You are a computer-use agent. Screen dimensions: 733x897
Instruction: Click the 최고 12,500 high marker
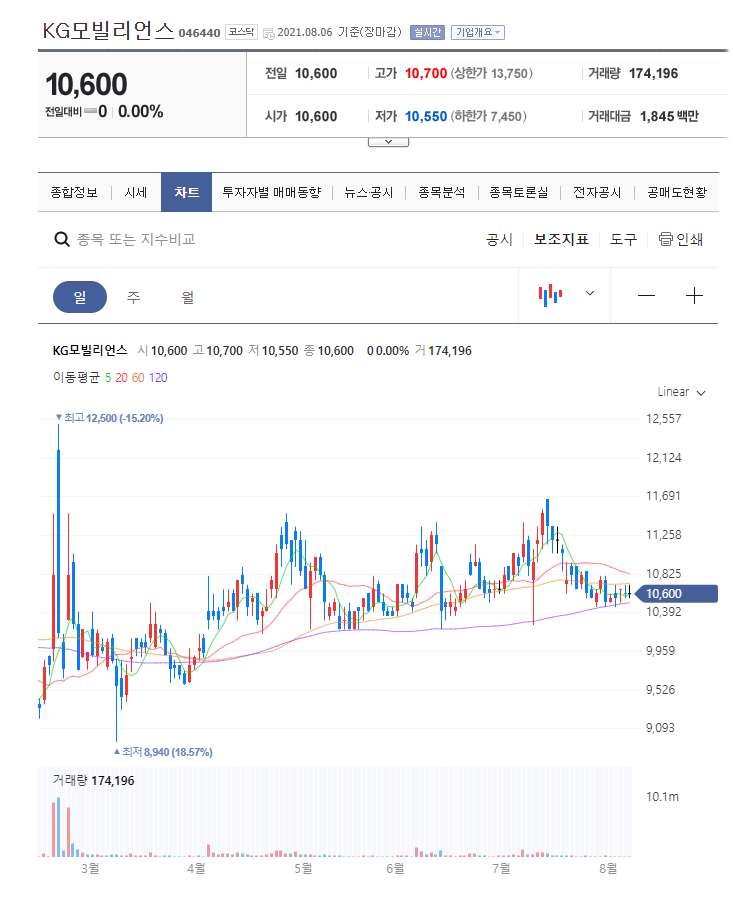(109, 418)
